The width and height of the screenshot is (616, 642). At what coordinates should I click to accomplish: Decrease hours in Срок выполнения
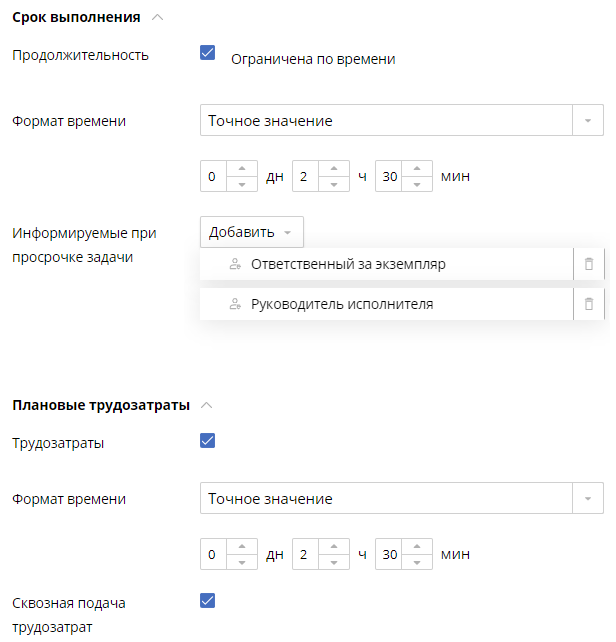click(334, 184)
